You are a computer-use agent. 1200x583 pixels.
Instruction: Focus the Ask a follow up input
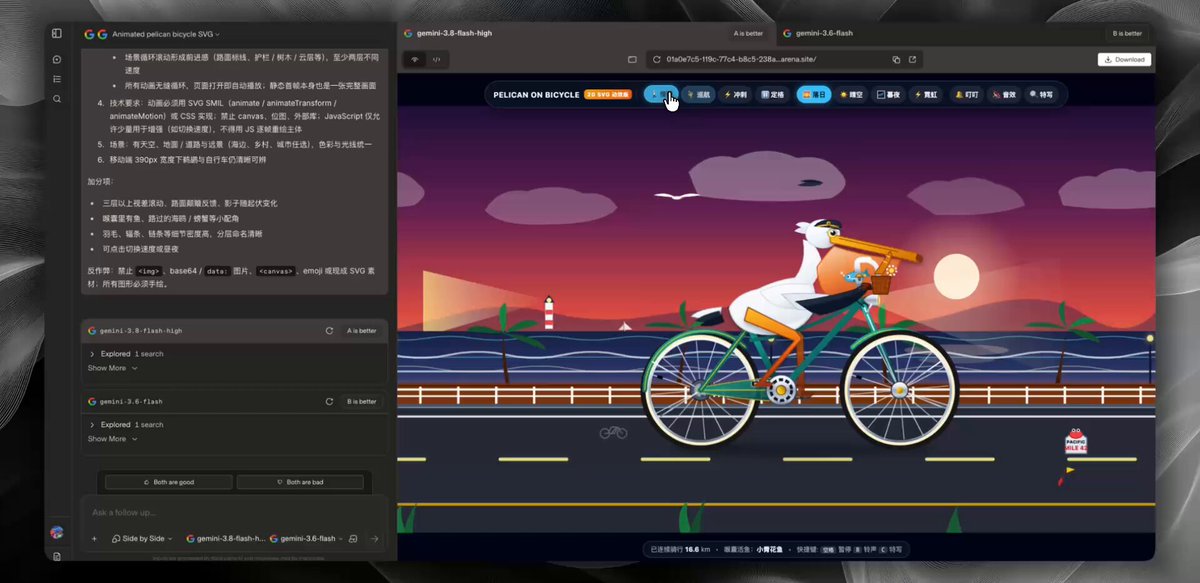click(235, 512)
